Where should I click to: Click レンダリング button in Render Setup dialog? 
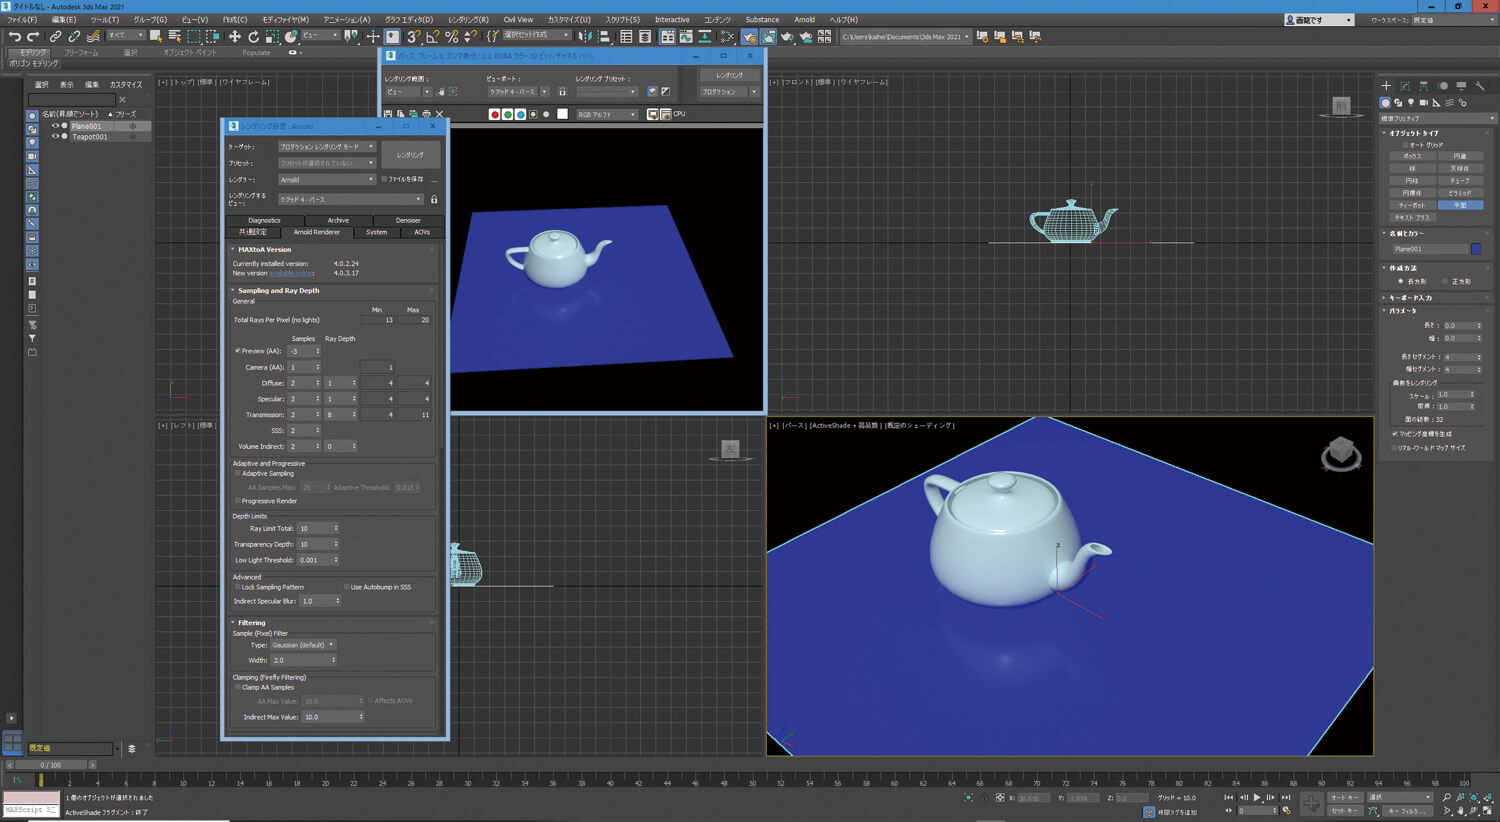pyautogui.click(x=410, y=155)
